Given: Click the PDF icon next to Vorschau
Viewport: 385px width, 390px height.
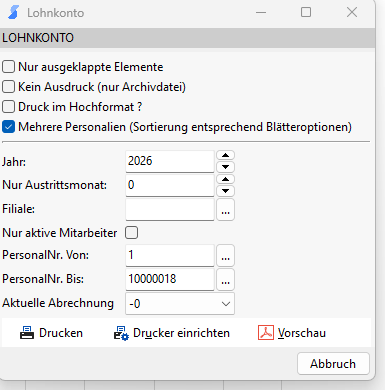Looking at the screenshot, I should pos(266,333).
